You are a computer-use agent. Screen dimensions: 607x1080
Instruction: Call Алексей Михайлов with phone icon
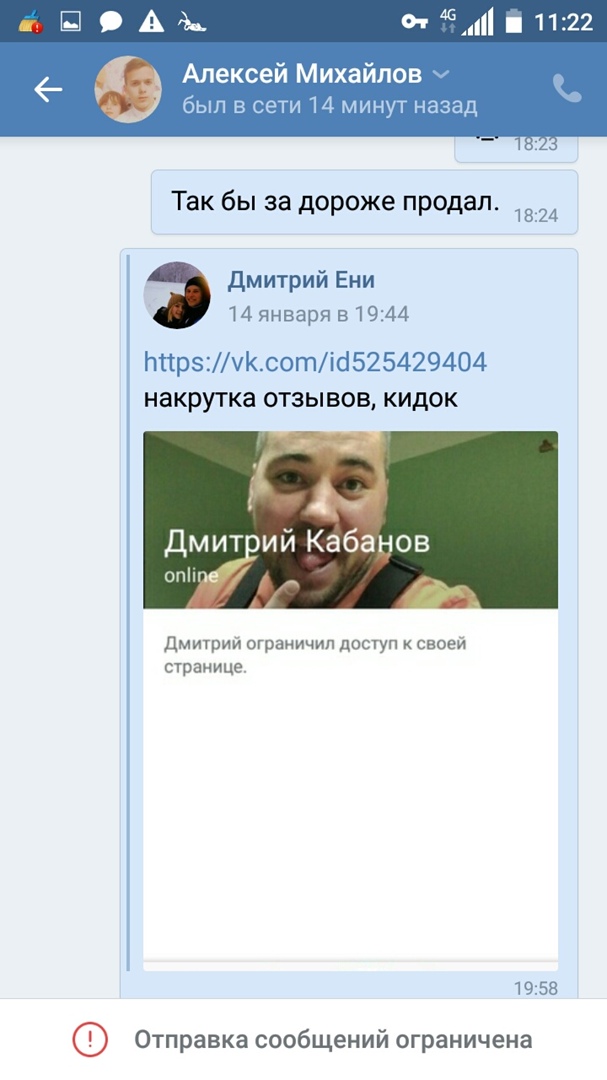567,89
